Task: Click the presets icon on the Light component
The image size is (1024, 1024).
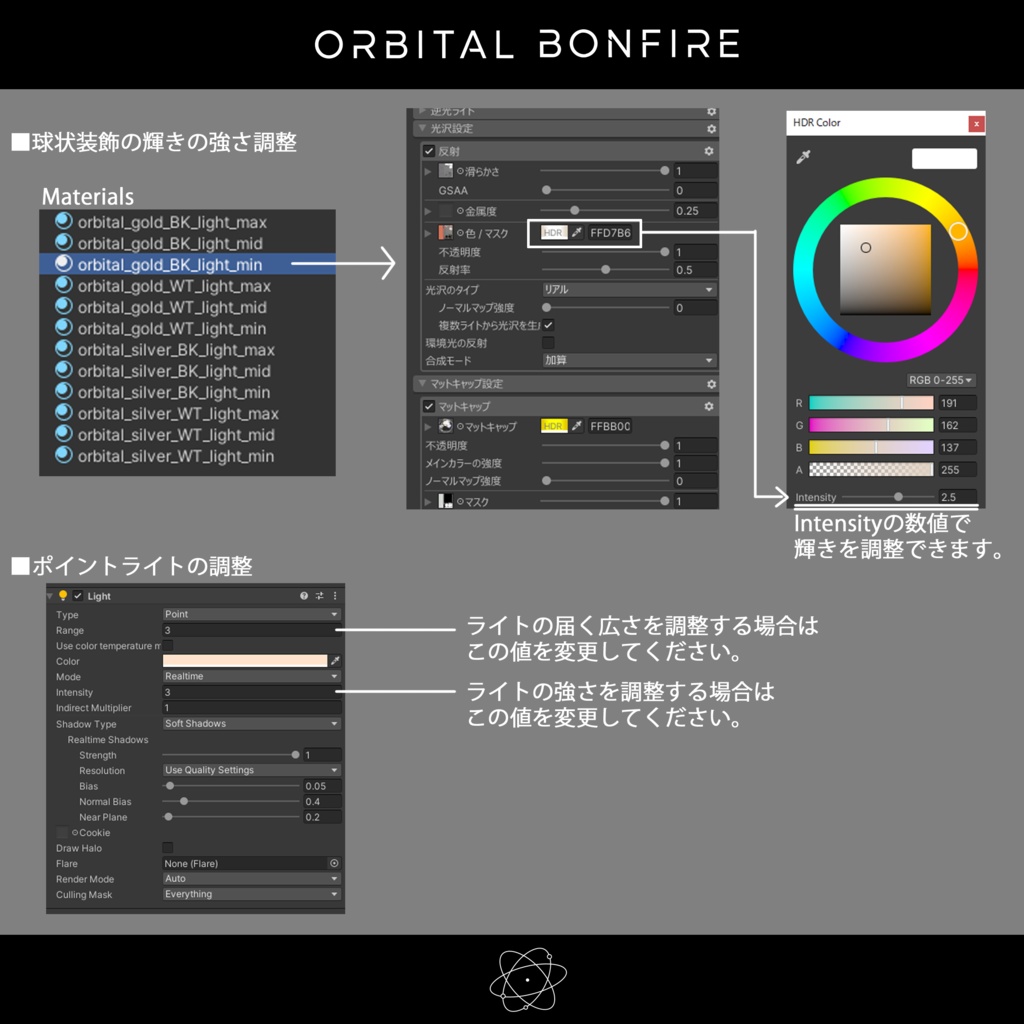Action: 319,596
